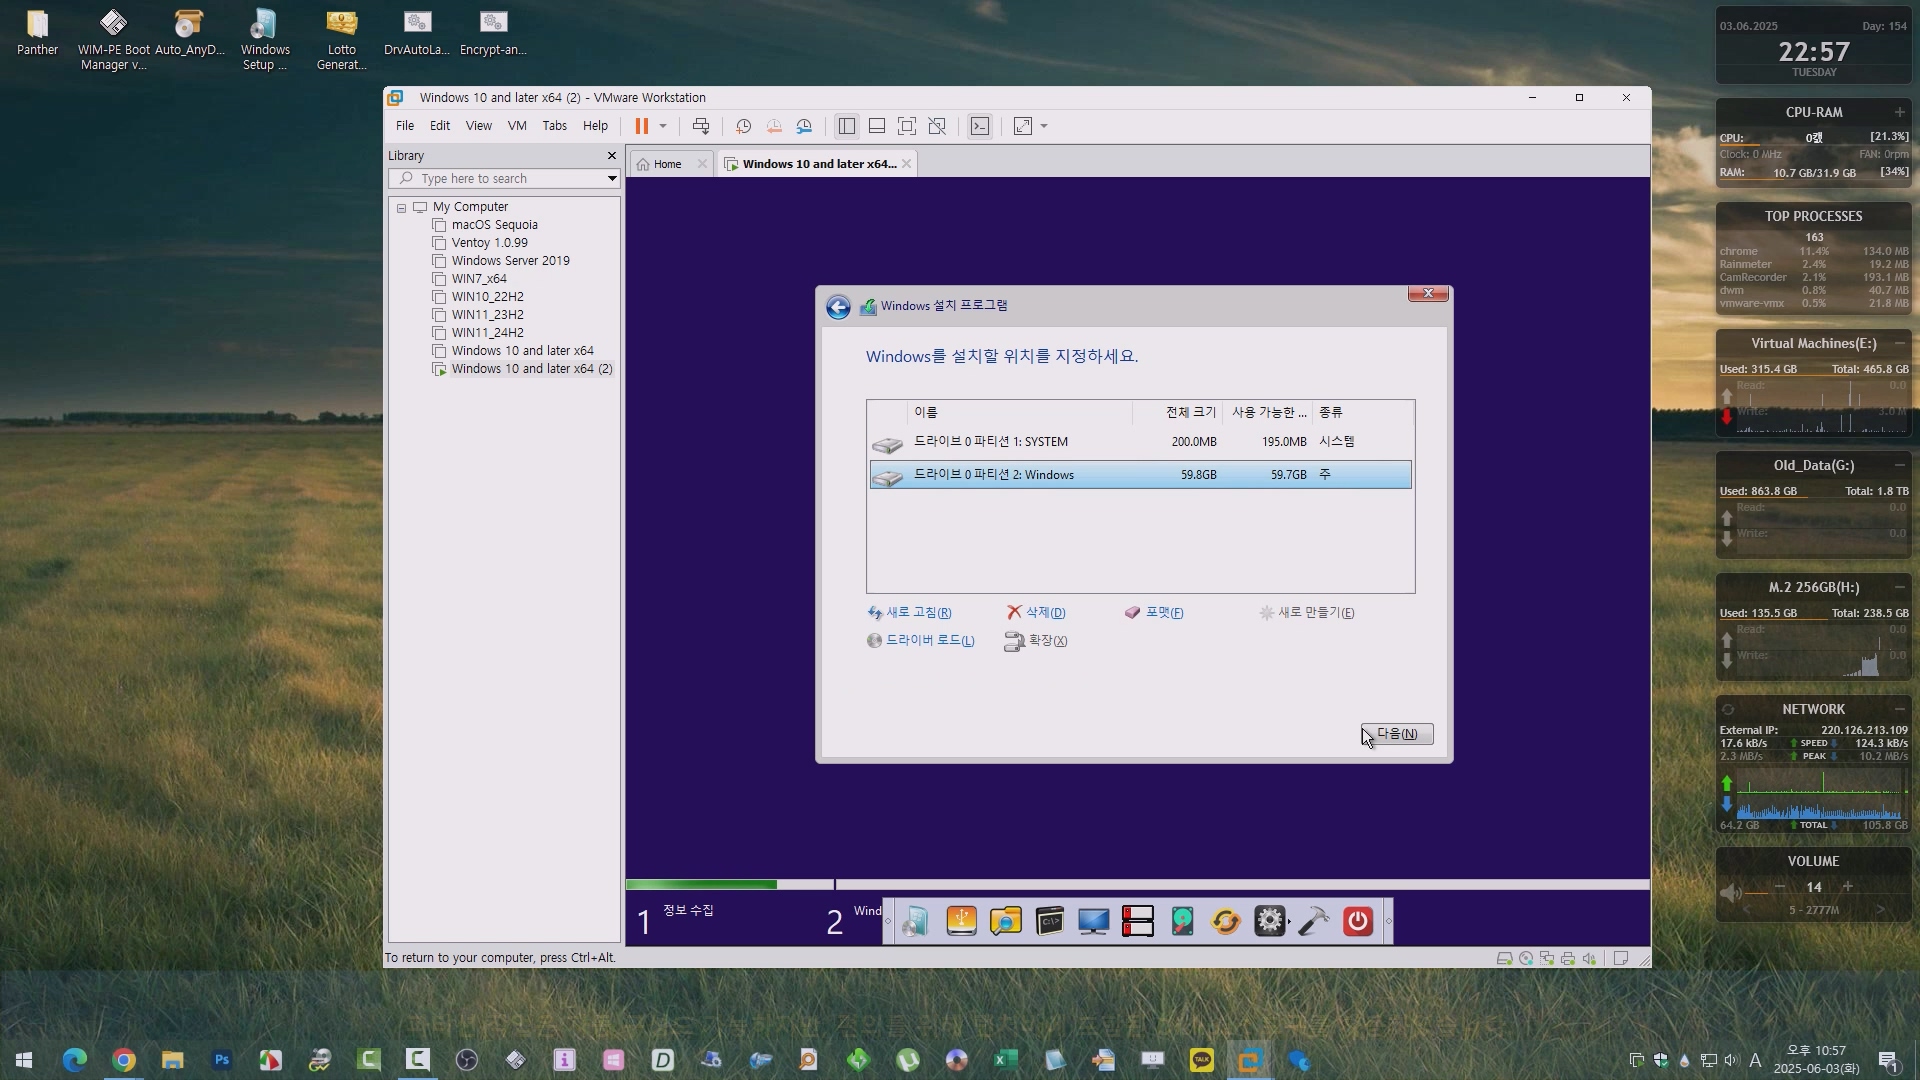Toggle the library sidebar view
The height and width of the screenshot is (1080, 1920).
[x=847, y=126]
